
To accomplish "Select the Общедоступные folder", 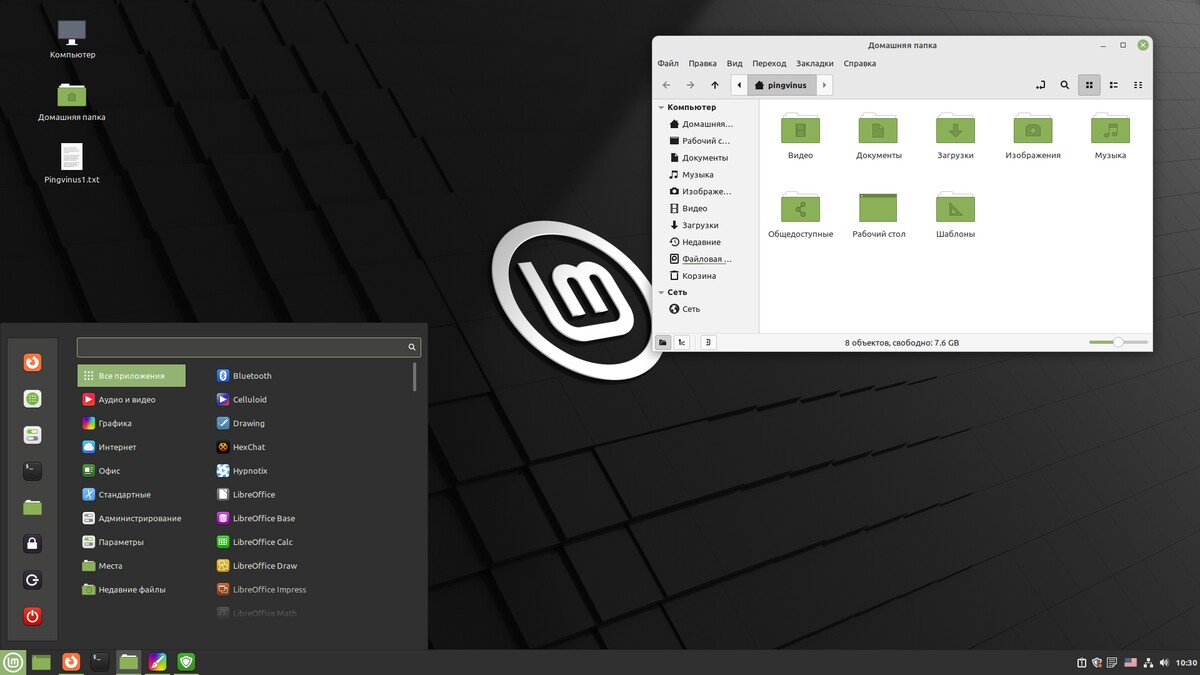I will [x=800, y=215].
